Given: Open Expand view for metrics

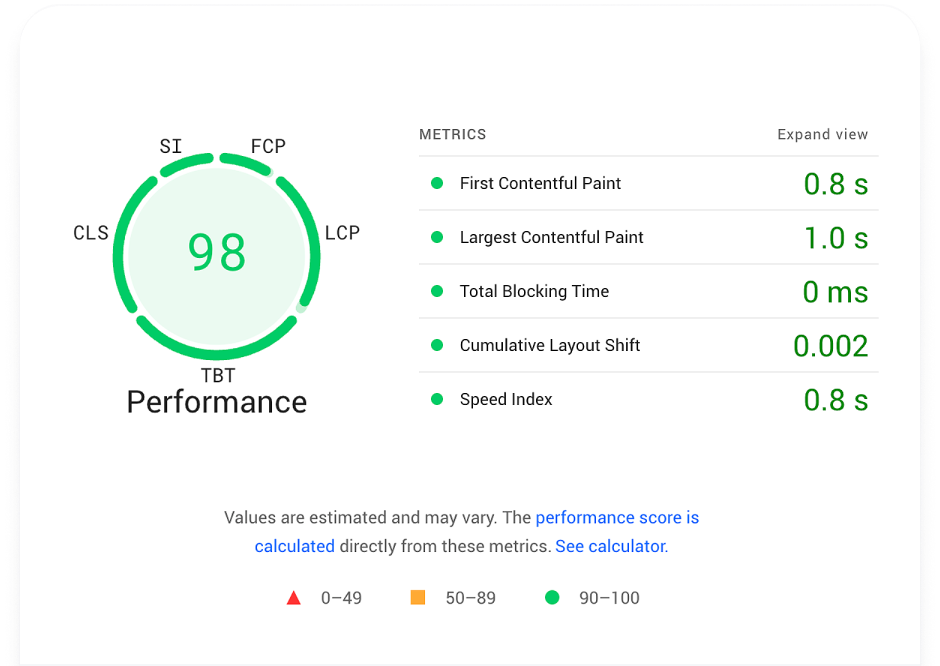Looking at the screenshot, I should pos(822,134).
